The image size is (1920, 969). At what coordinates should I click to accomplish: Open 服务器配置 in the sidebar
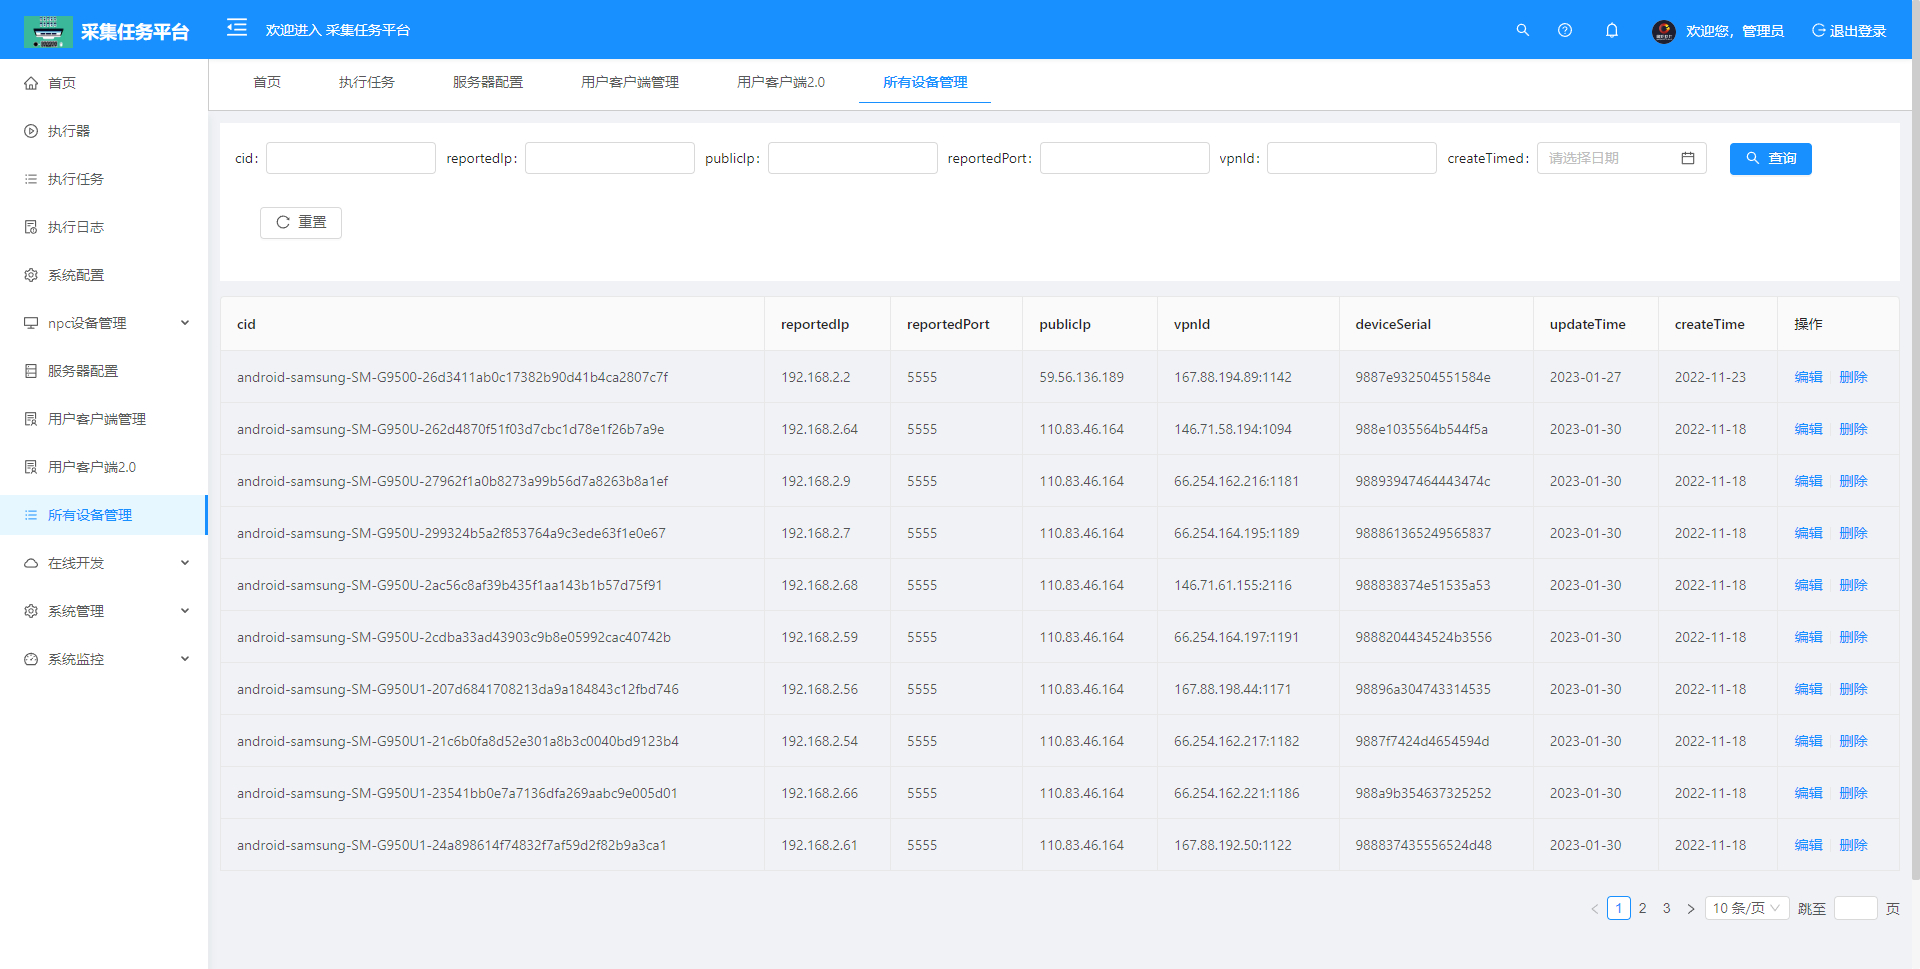click(104, 371)
